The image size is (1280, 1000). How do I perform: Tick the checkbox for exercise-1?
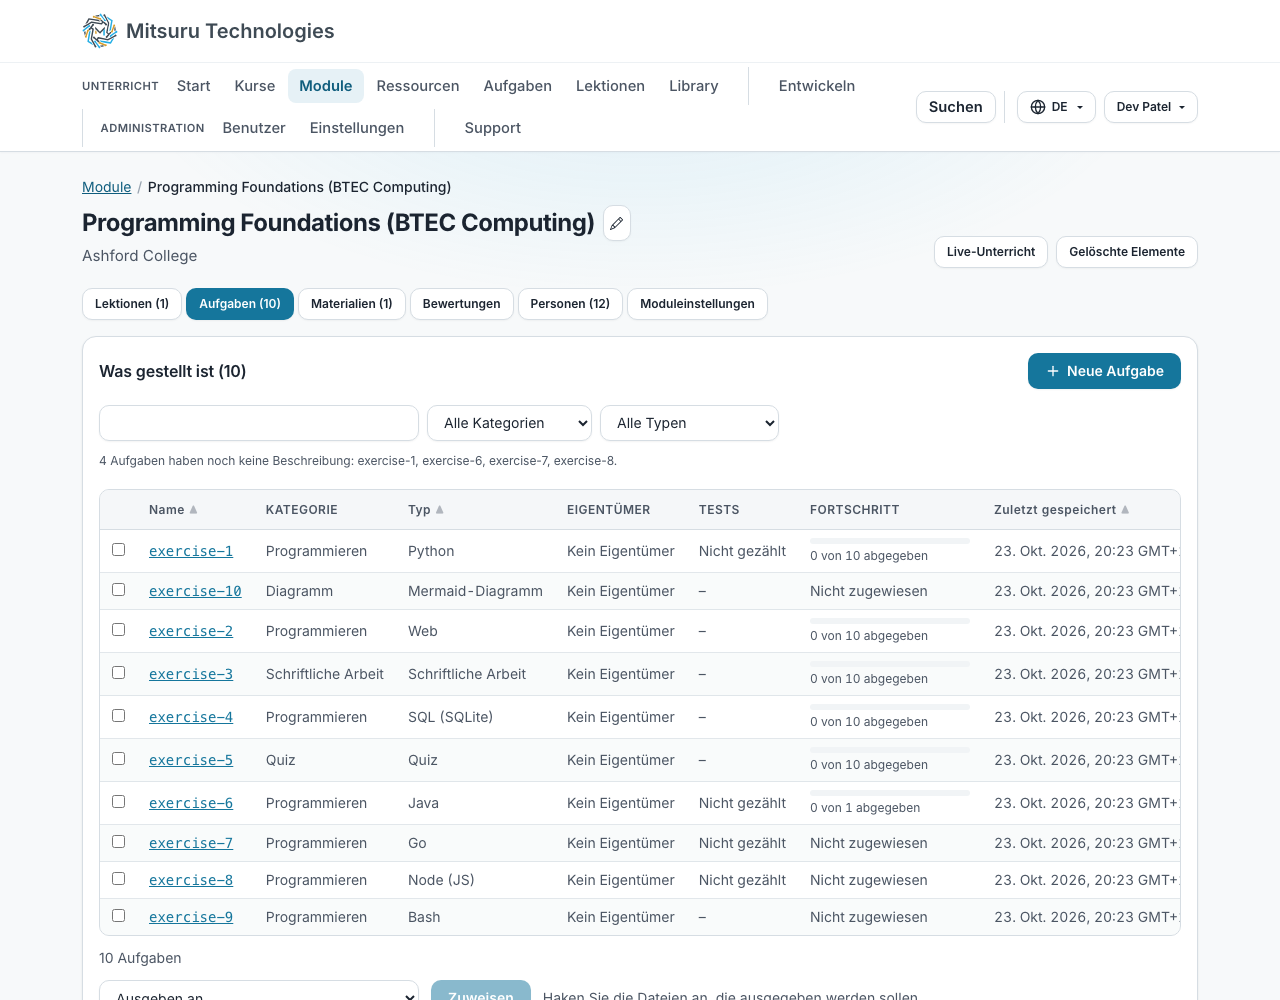pos(119,550)
